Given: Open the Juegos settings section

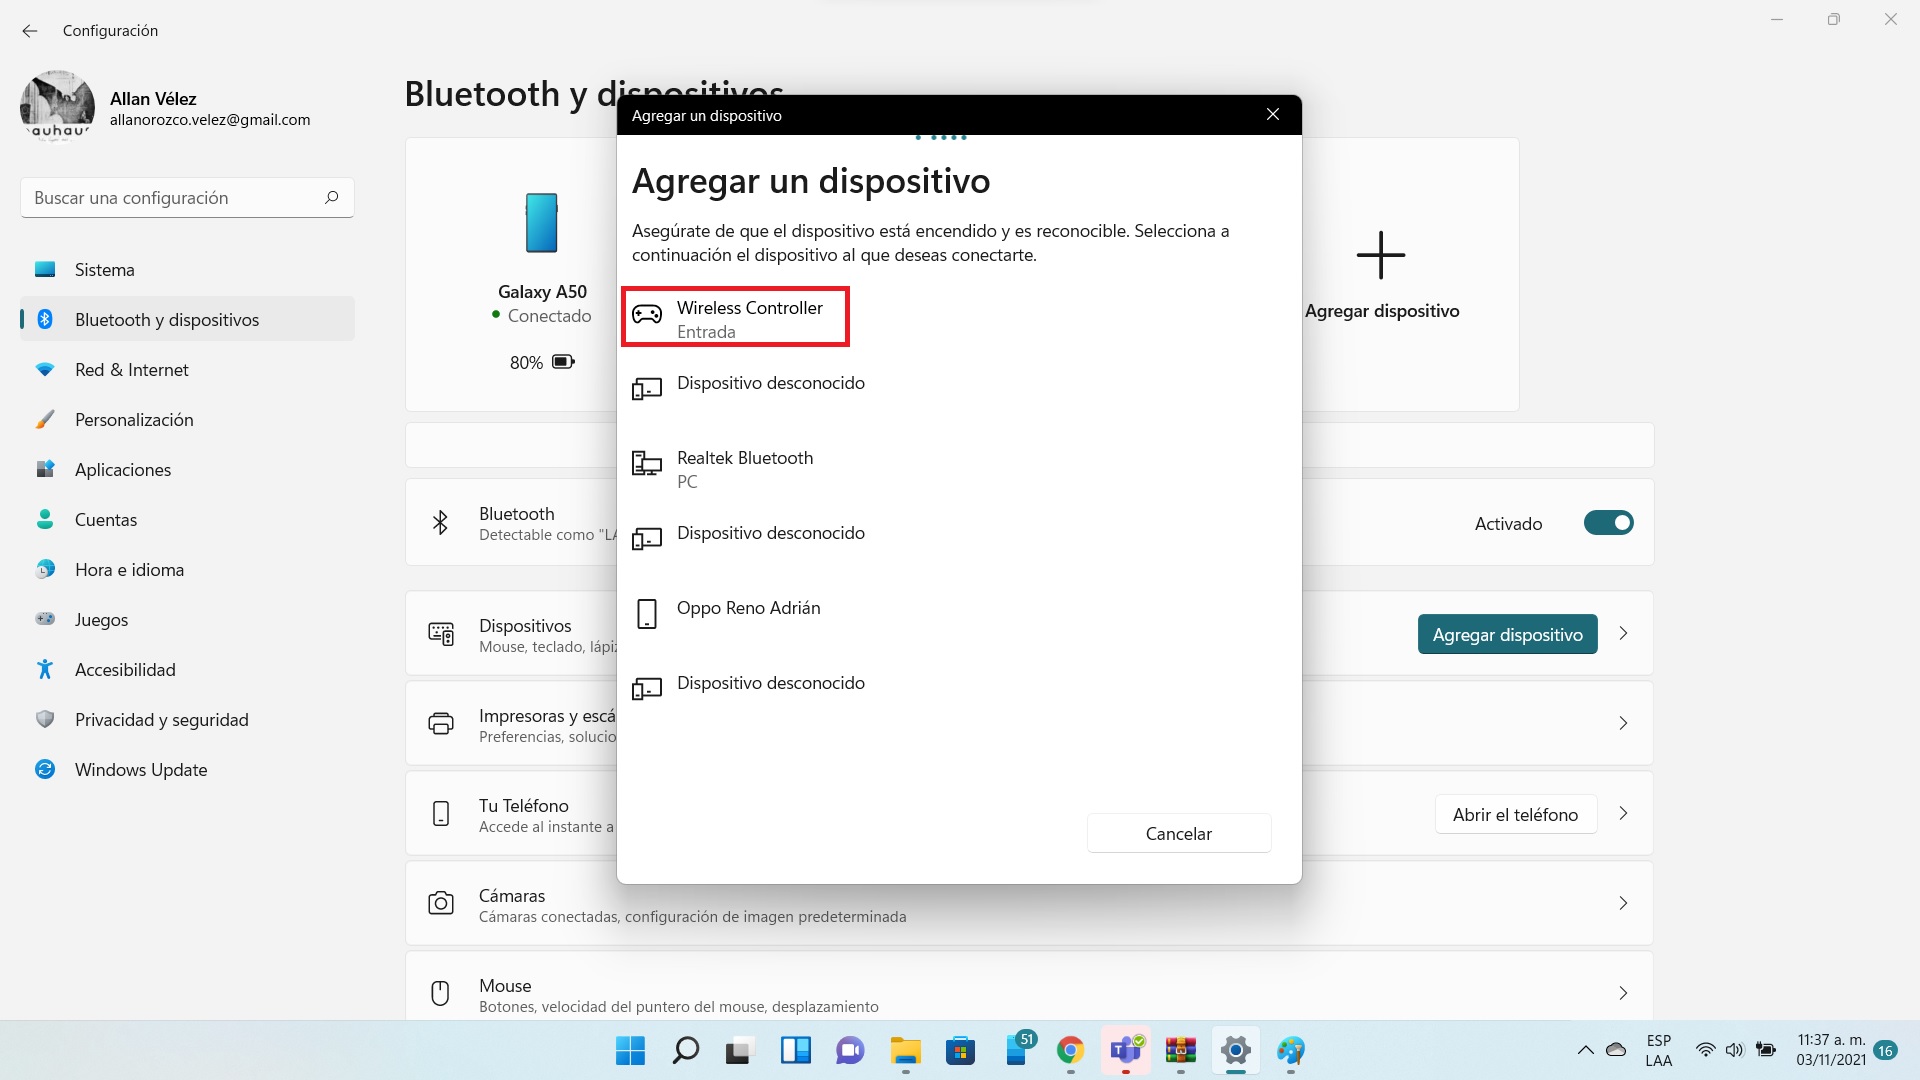Looking at the screenshot, I should tap(101, 619).
